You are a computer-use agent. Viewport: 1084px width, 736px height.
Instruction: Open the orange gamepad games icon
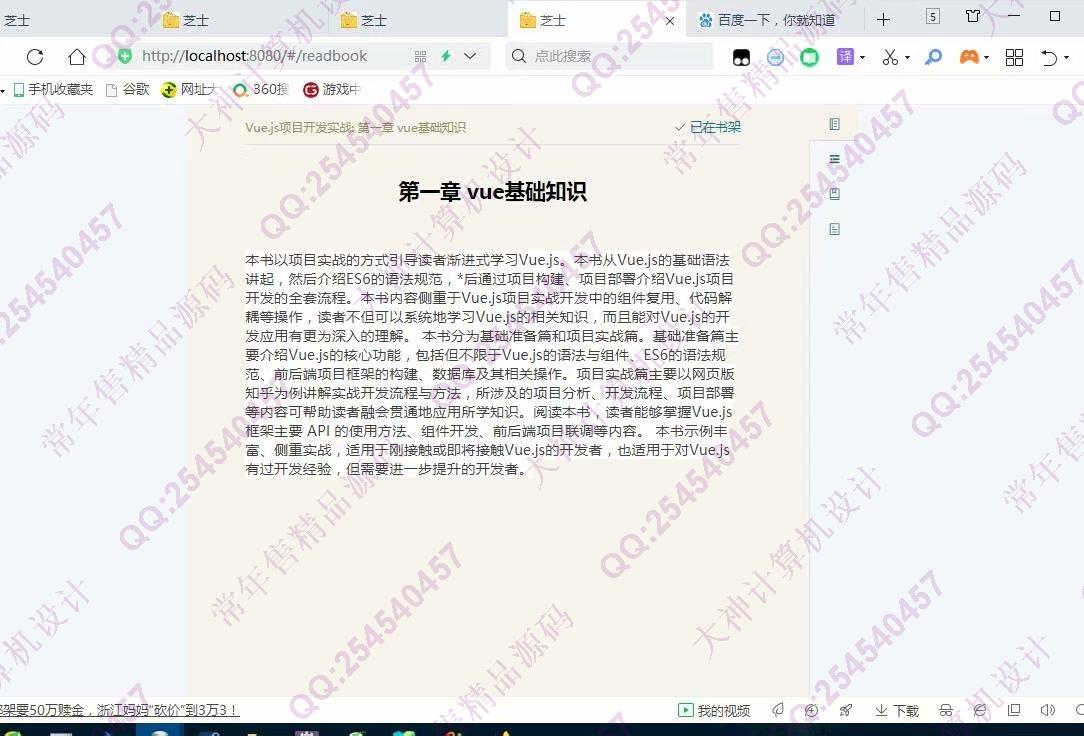click(x=969, y=57)
